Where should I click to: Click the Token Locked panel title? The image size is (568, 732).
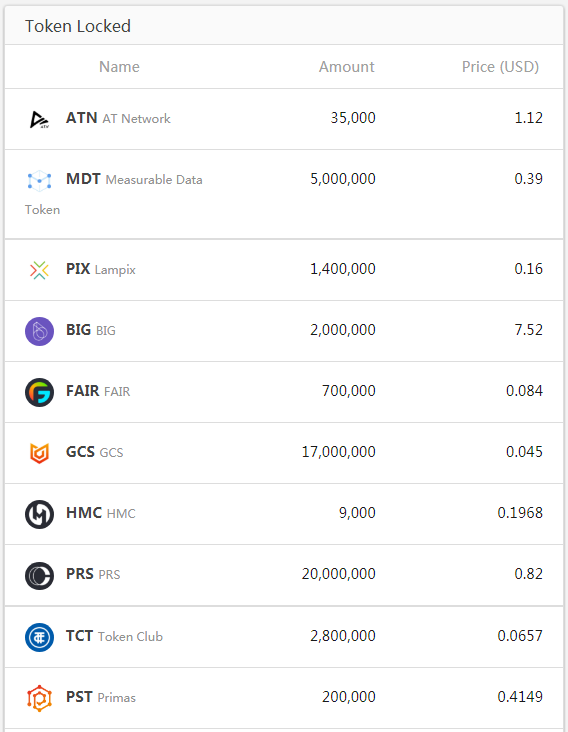[78, 26]
